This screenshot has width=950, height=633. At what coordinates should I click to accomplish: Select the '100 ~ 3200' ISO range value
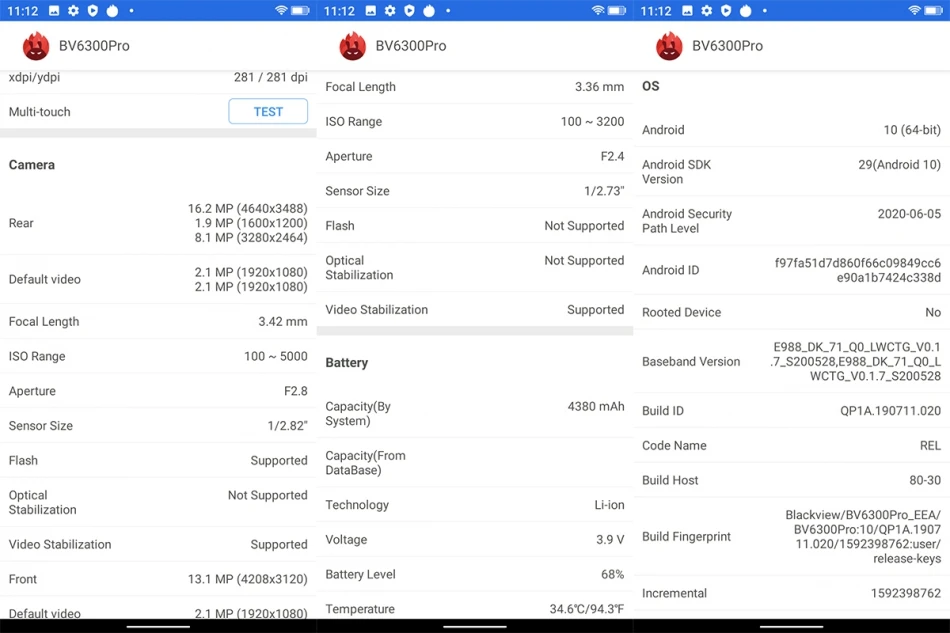tap(592, 121)
